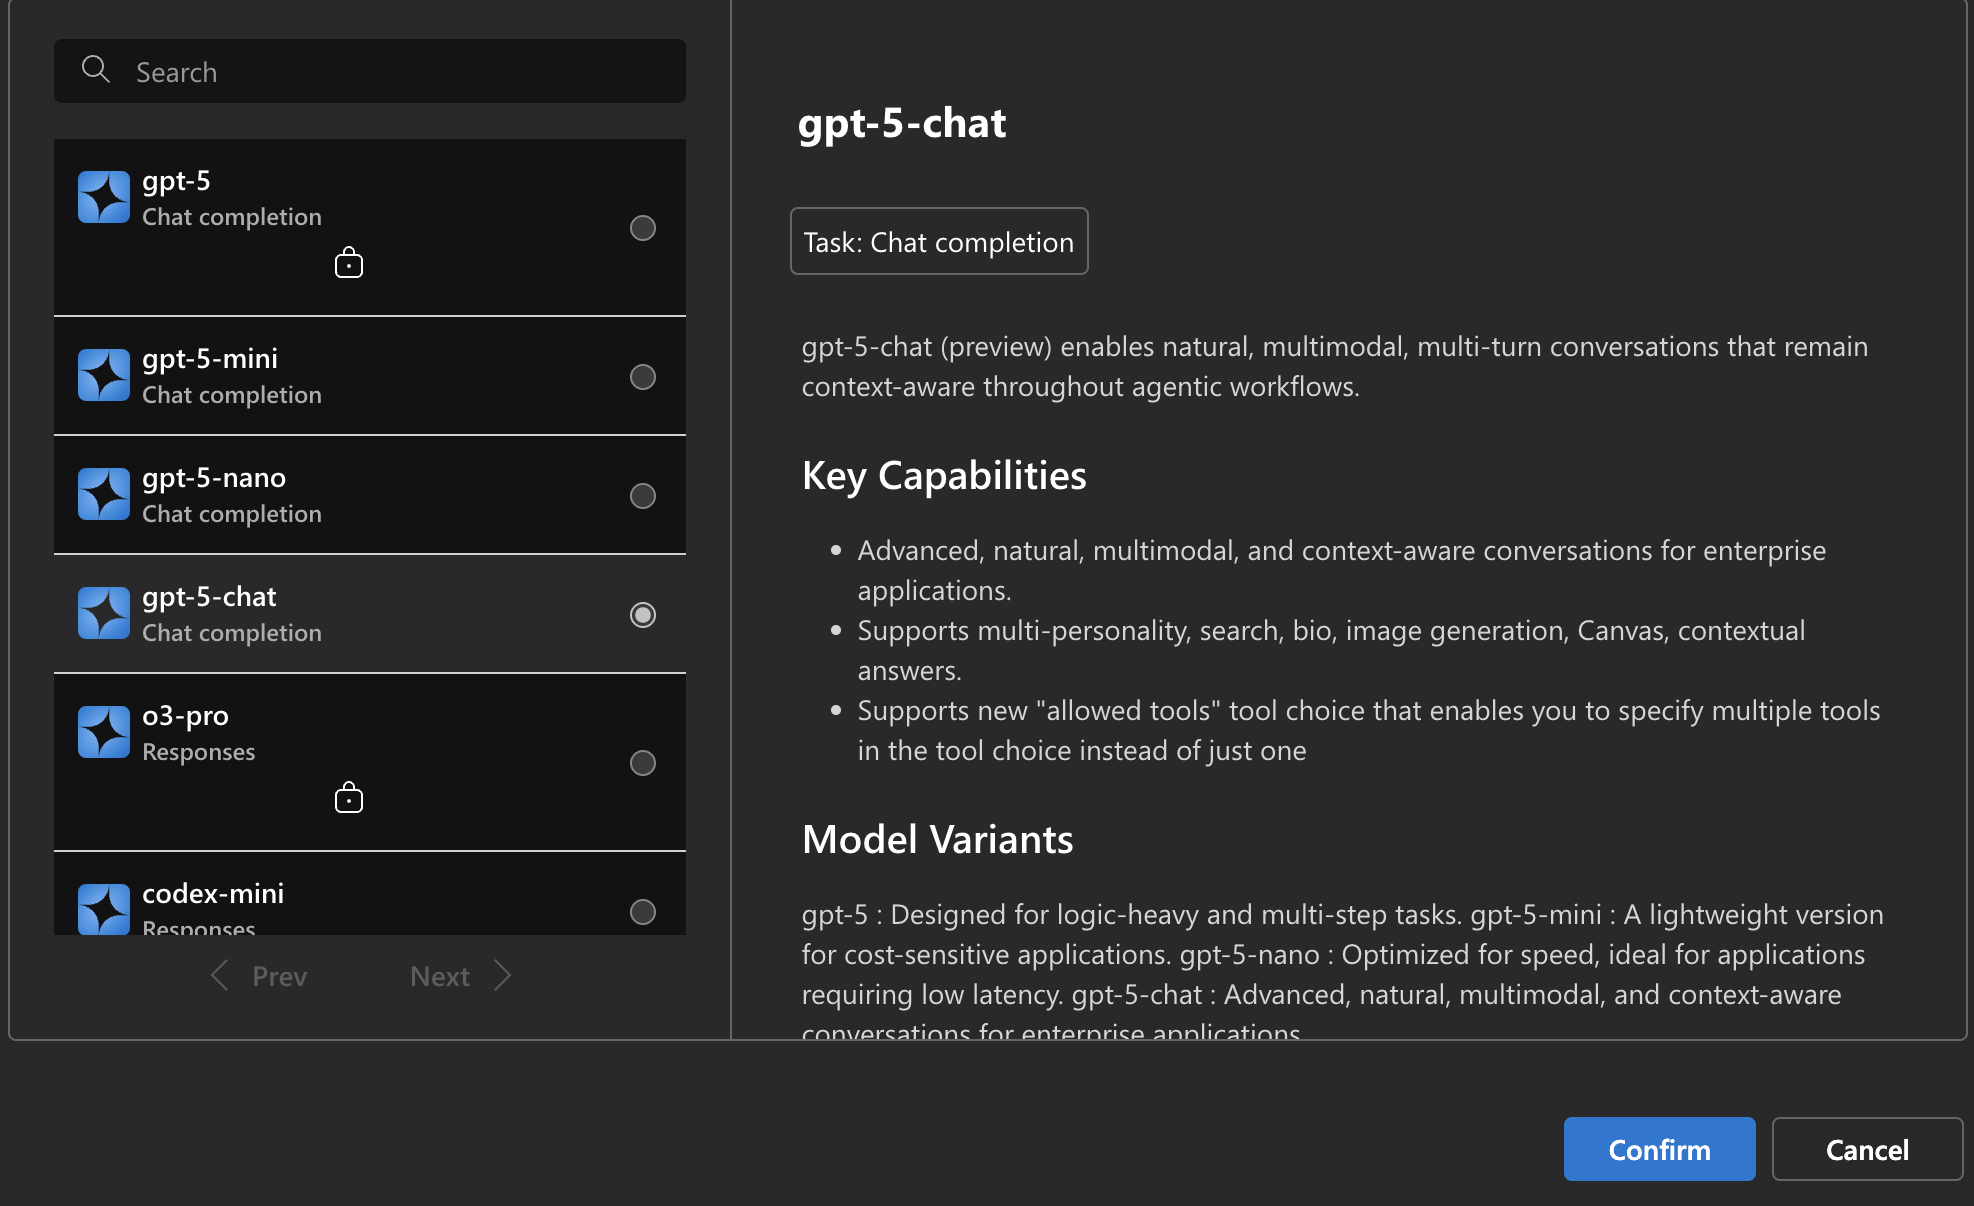Click the gpt-5-nano model icon

click(103, 493)
